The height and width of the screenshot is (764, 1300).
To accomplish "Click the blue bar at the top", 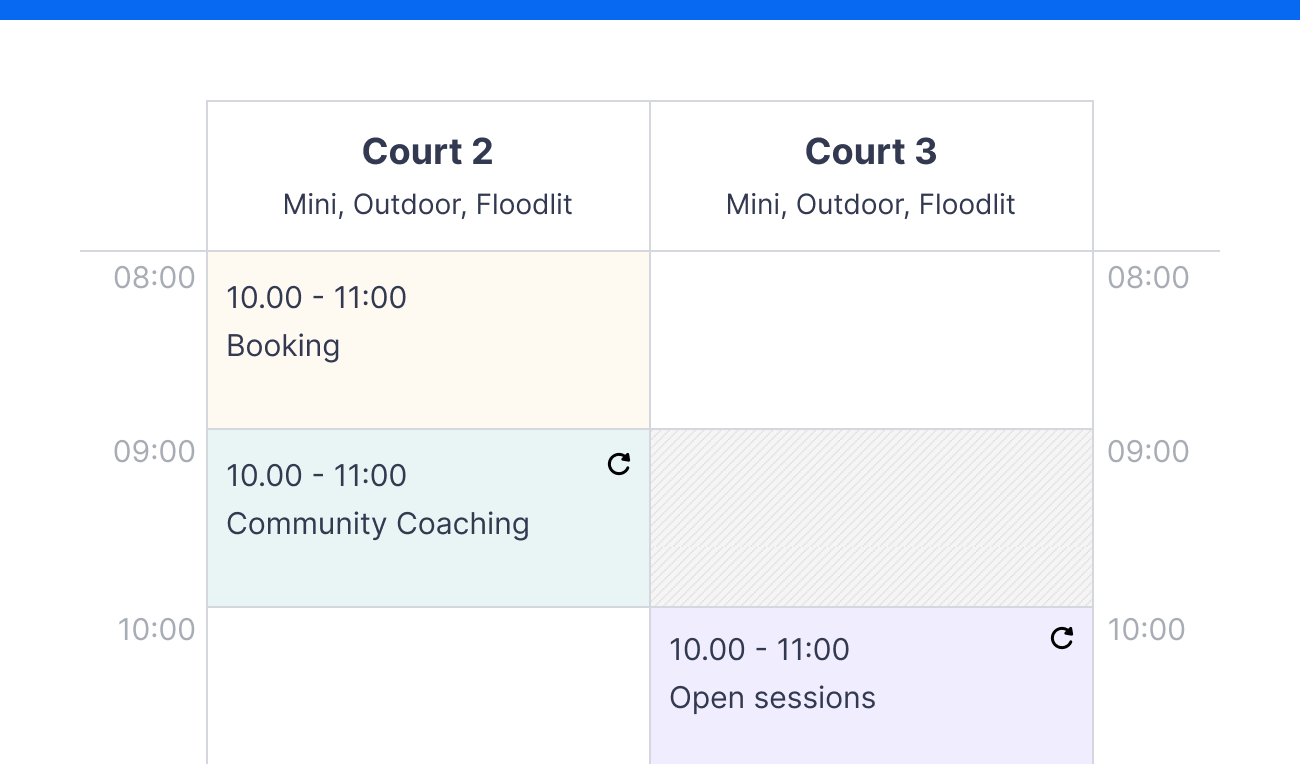I will pos(650,11).
